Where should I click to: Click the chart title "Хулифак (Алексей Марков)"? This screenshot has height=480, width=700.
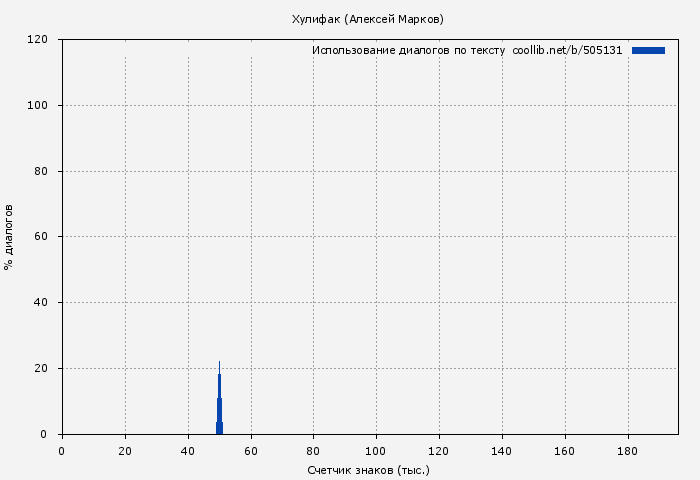pos(367,19)
